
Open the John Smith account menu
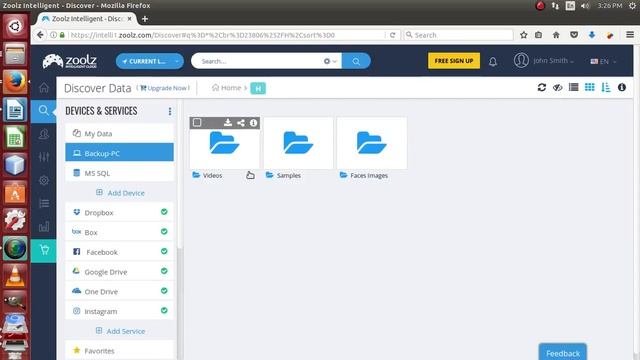[x=553, y=61]
